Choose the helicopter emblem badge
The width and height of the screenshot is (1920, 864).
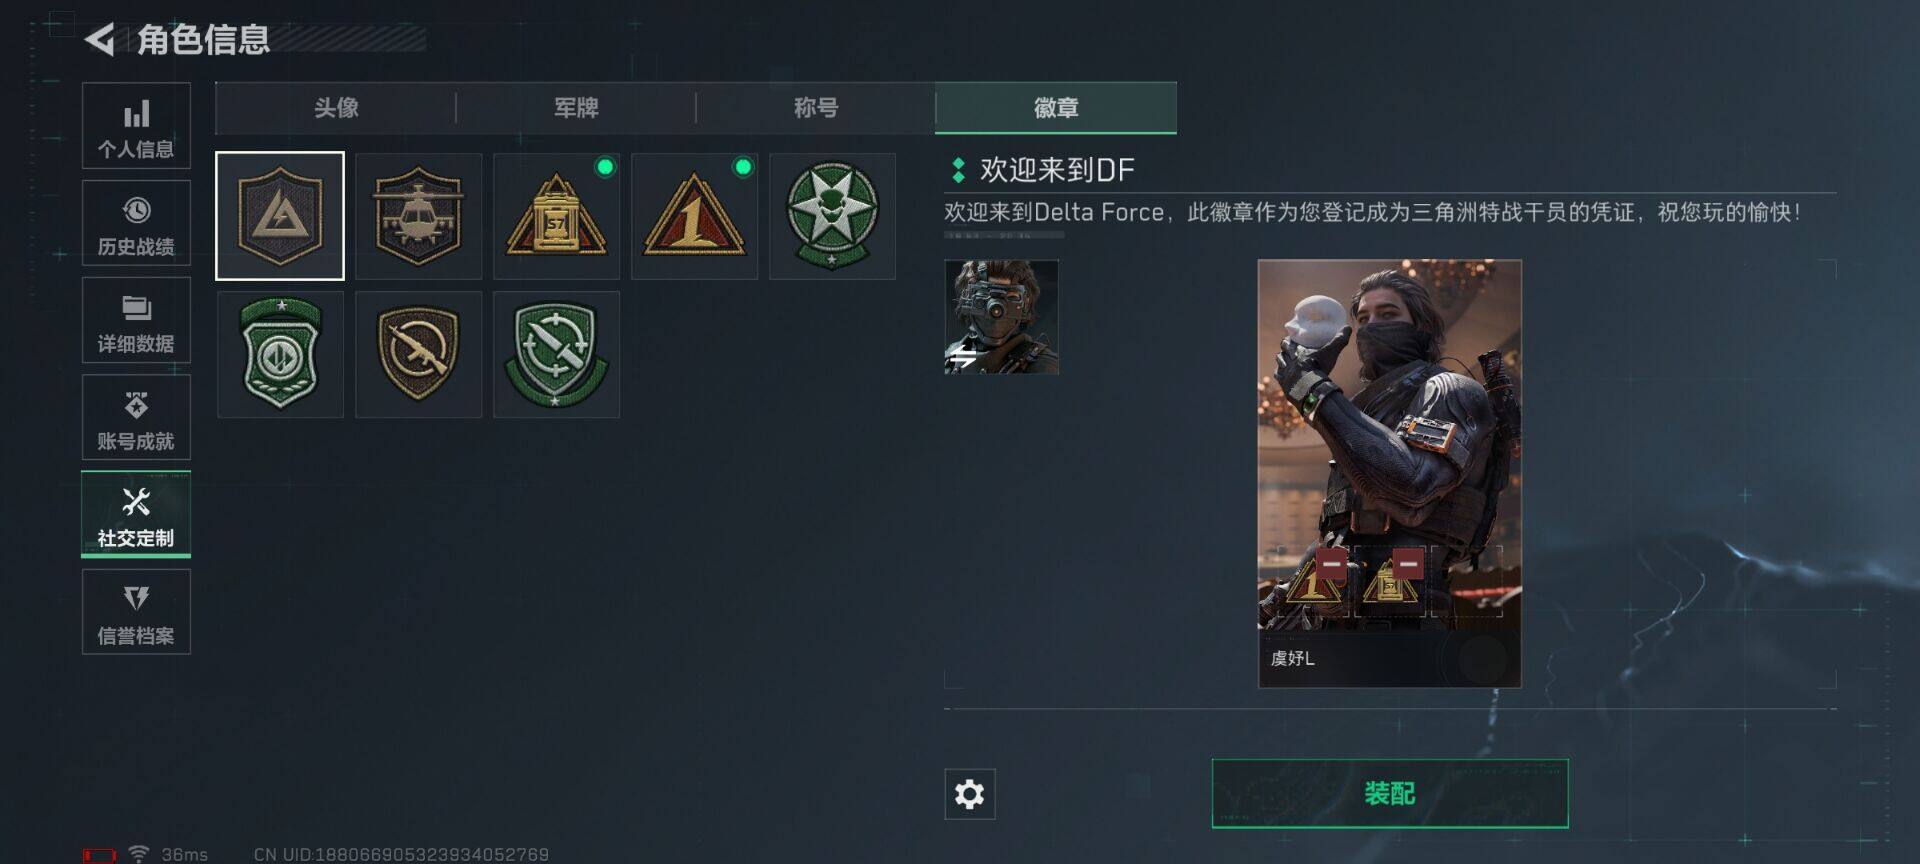(x=418, y=216)
